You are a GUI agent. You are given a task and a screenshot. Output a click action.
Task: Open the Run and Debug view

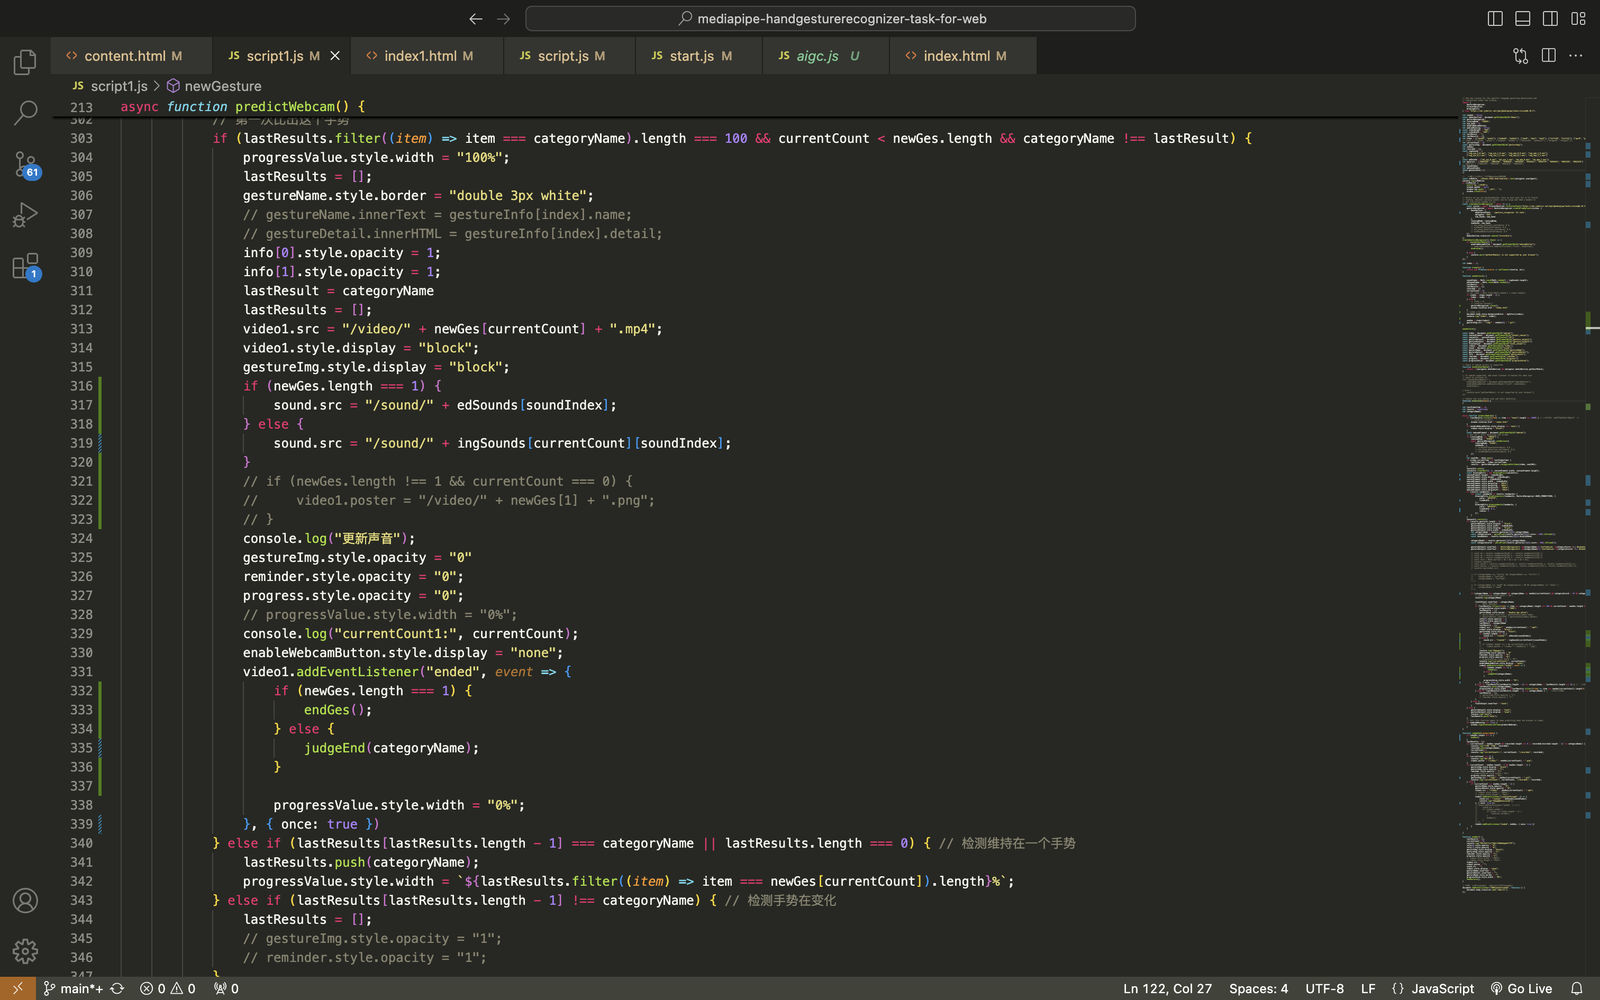pyautogui.click(x=25, y=215)
